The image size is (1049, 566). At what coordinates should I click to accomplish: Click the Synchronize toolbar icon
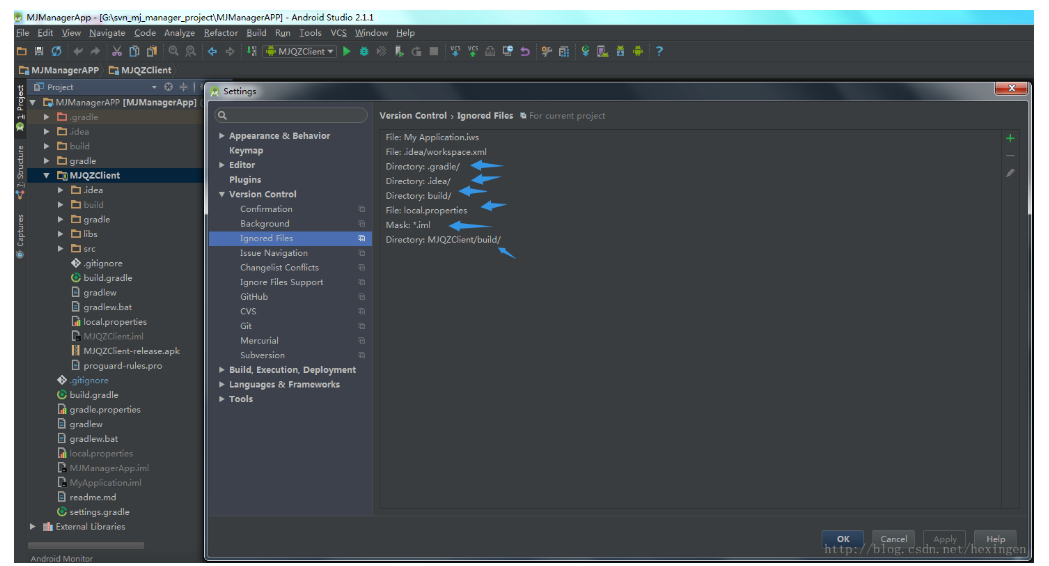(56, 51)
